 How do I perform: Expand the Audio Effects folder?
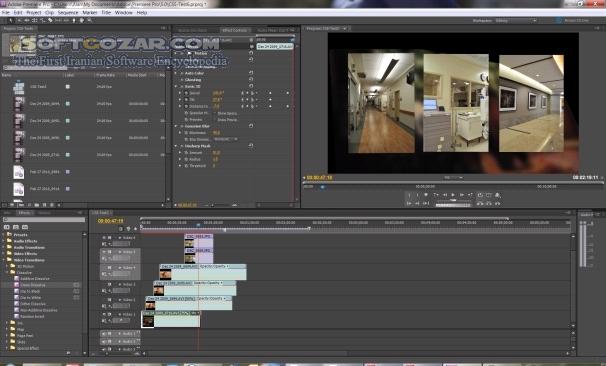pyautogui.click(x=3, y=241)
